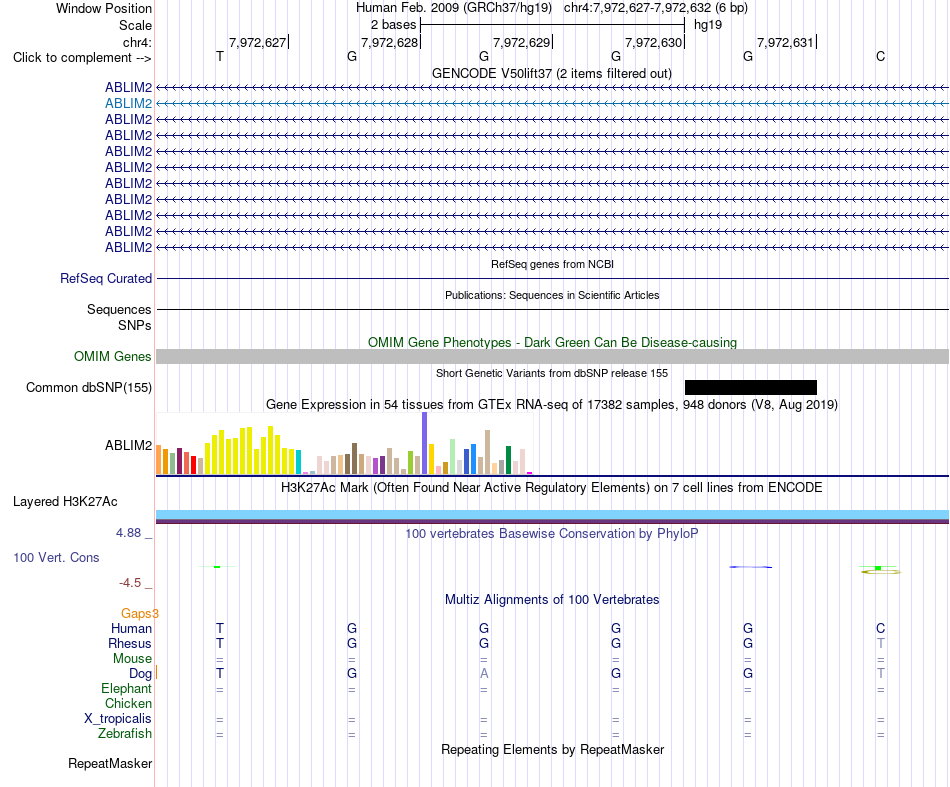Open the GTEx ABLIM2 expression bar chart
Viewport: 950px width, 787px height.
344,443
